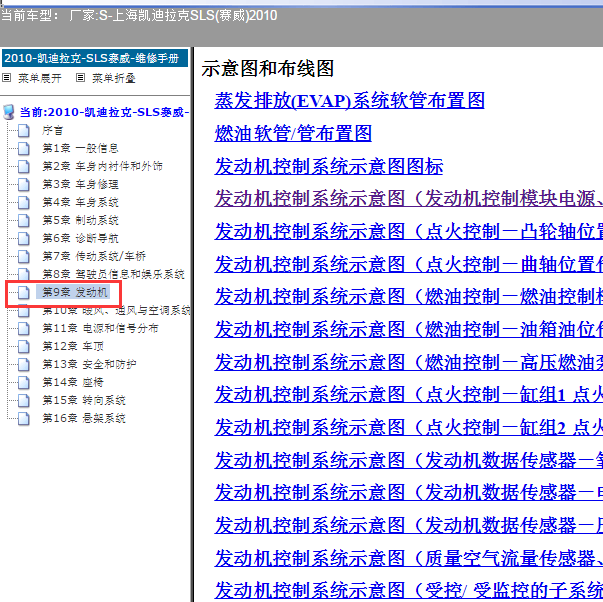603x602 pixels.
Task: Open 第11章 电源和信号分布
Action: (100, 329)
